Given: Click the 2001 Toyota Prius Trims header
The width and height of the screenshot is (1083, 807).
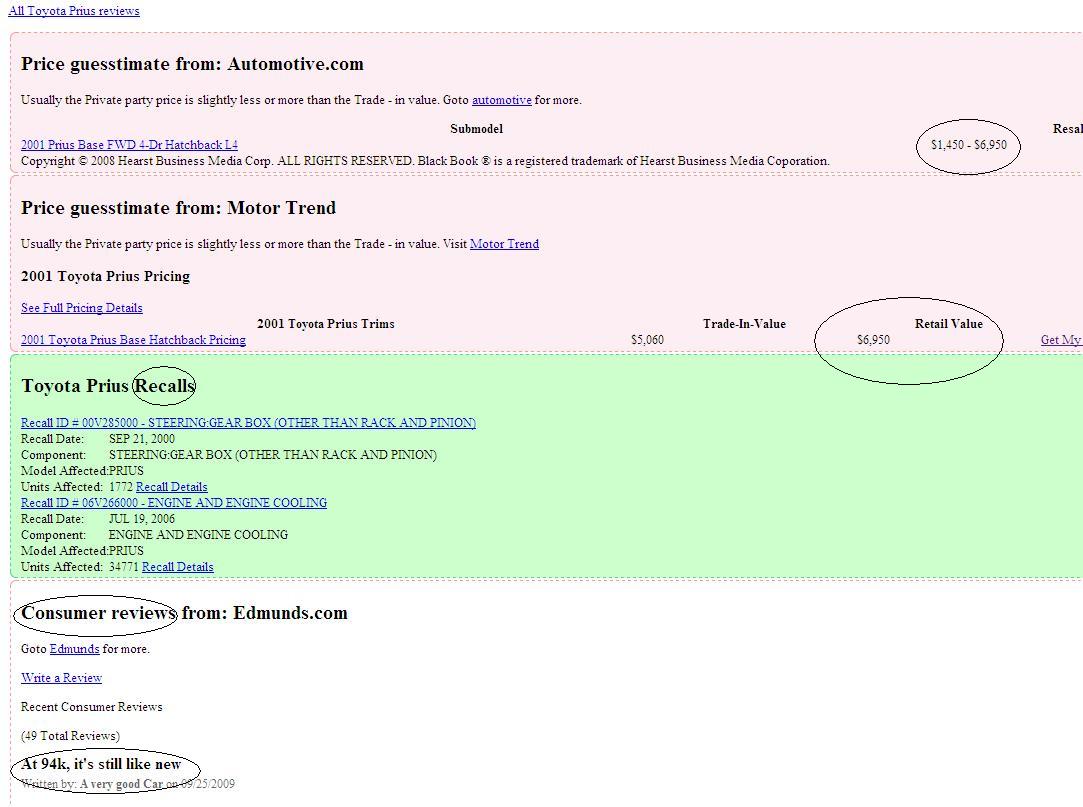Looking at the screenshot, I should pyautogui.click(x=325, y=323).
